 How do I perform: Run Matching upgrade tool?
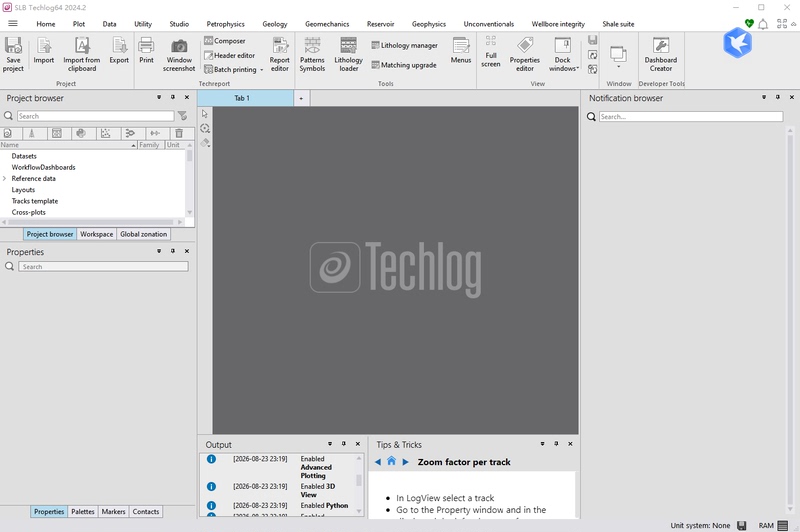click(404, 65)
